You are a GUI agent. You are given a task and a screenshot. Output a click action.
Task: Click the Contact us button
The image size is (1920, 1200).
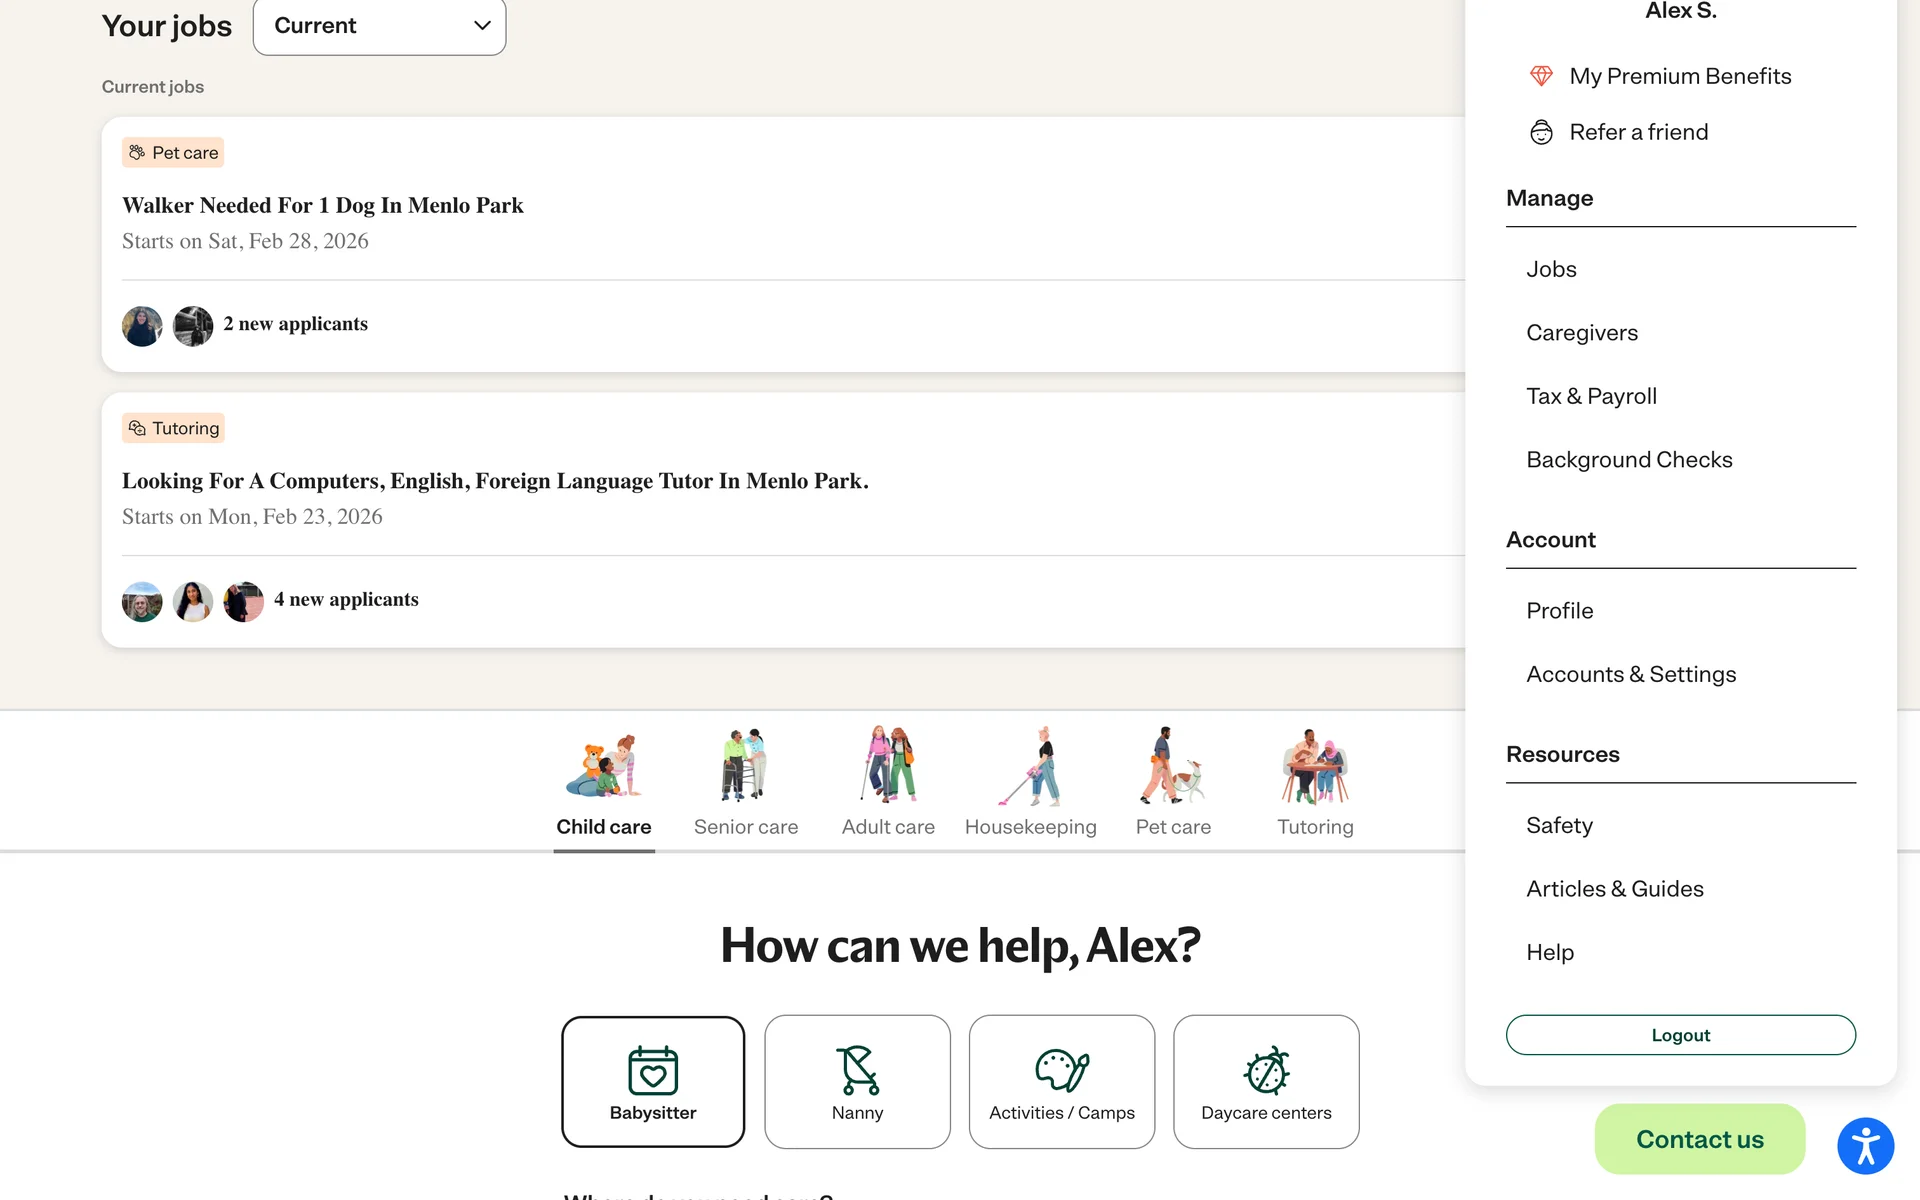click(1699, 1139)
